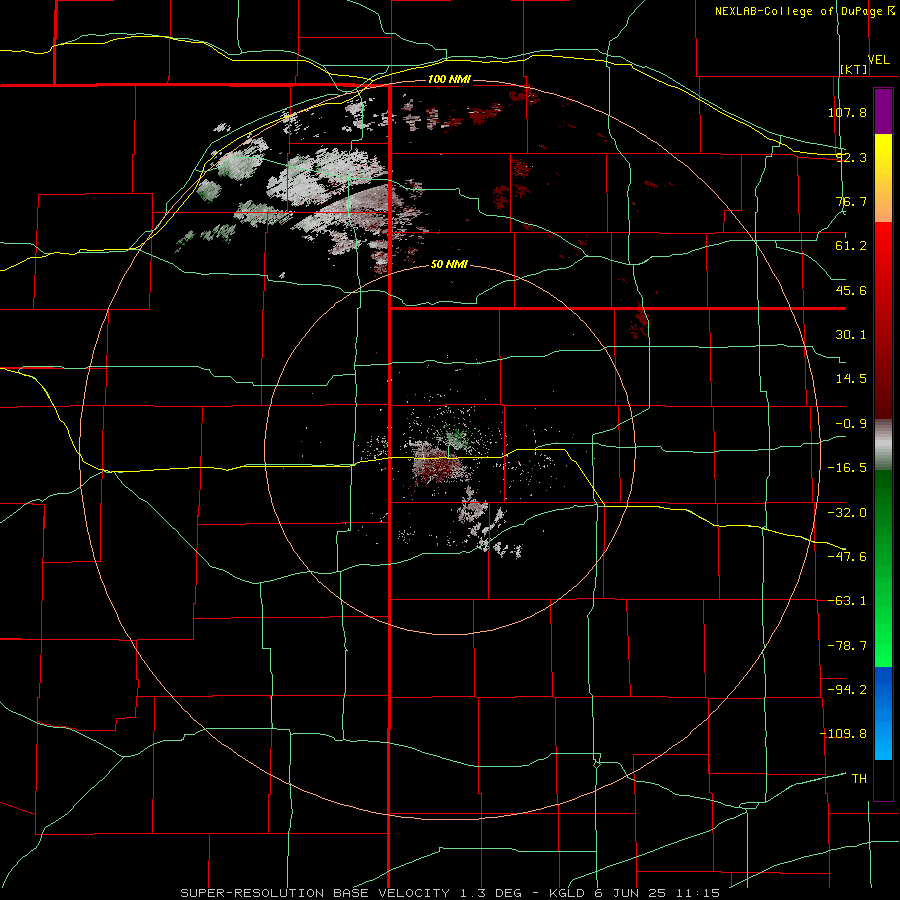Click the TH legend label
The height and width of the screenshot is (900, 900).
pos(859,778)
